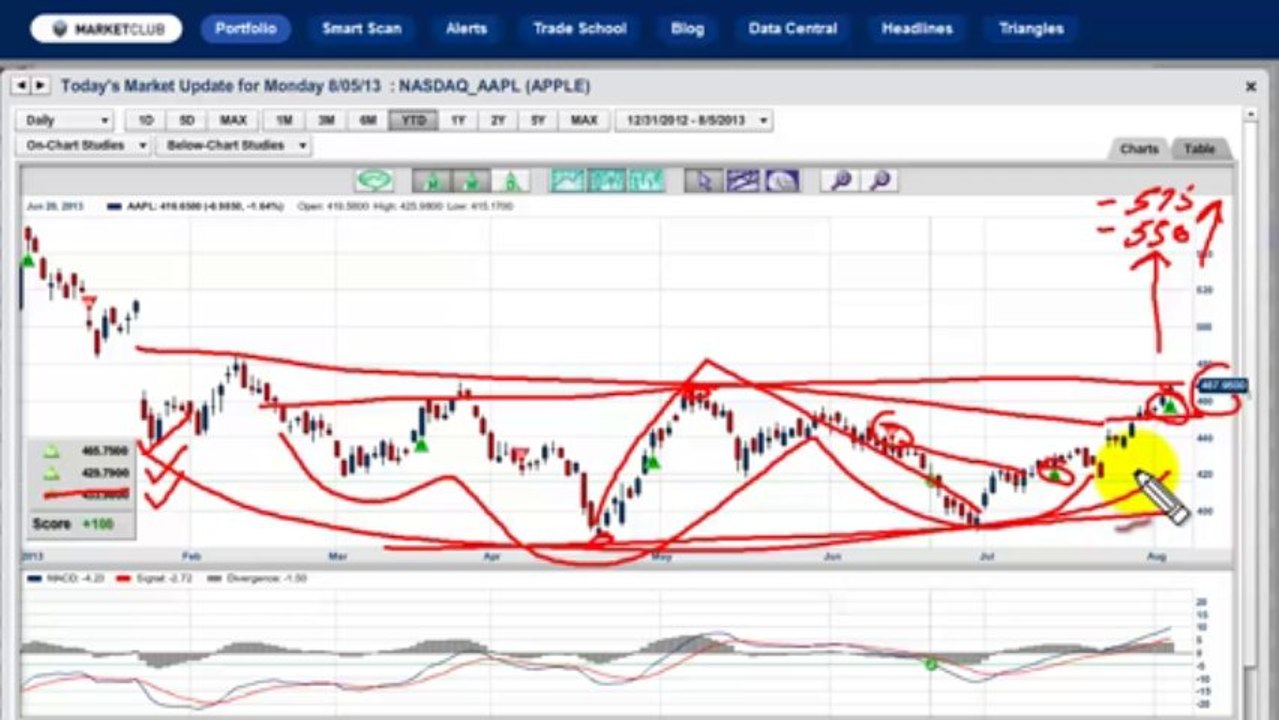Screen dimensions: 1279x720
Task: Go to the next chart with the right arrow
Action: [x=40, y=86]
